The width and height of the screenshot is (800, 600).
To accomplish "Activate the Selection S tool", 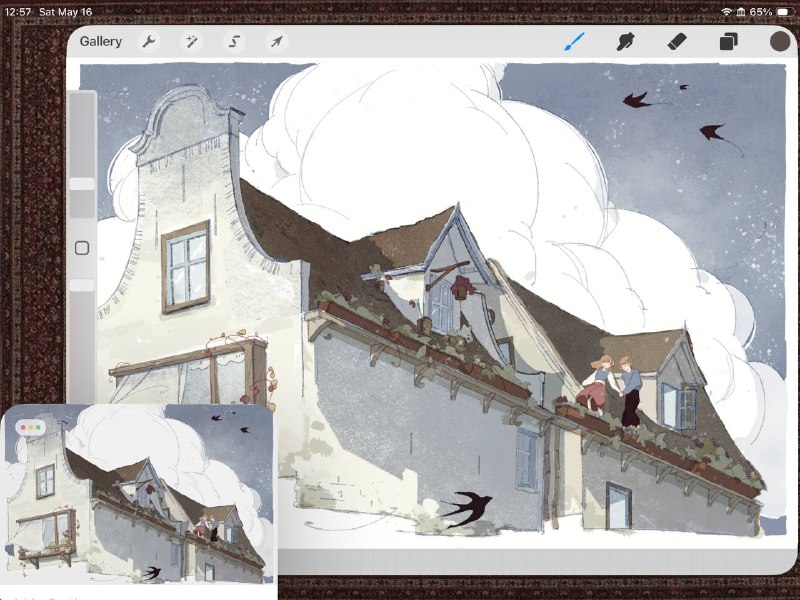I will pos(234,41).
